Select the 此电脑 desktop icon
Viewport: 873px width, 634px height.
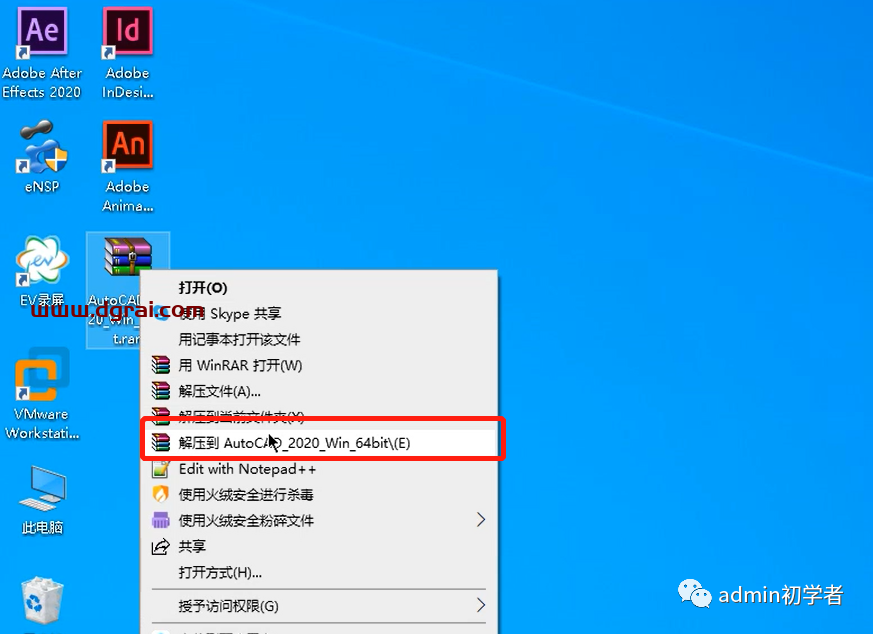[x=42, y=500]
